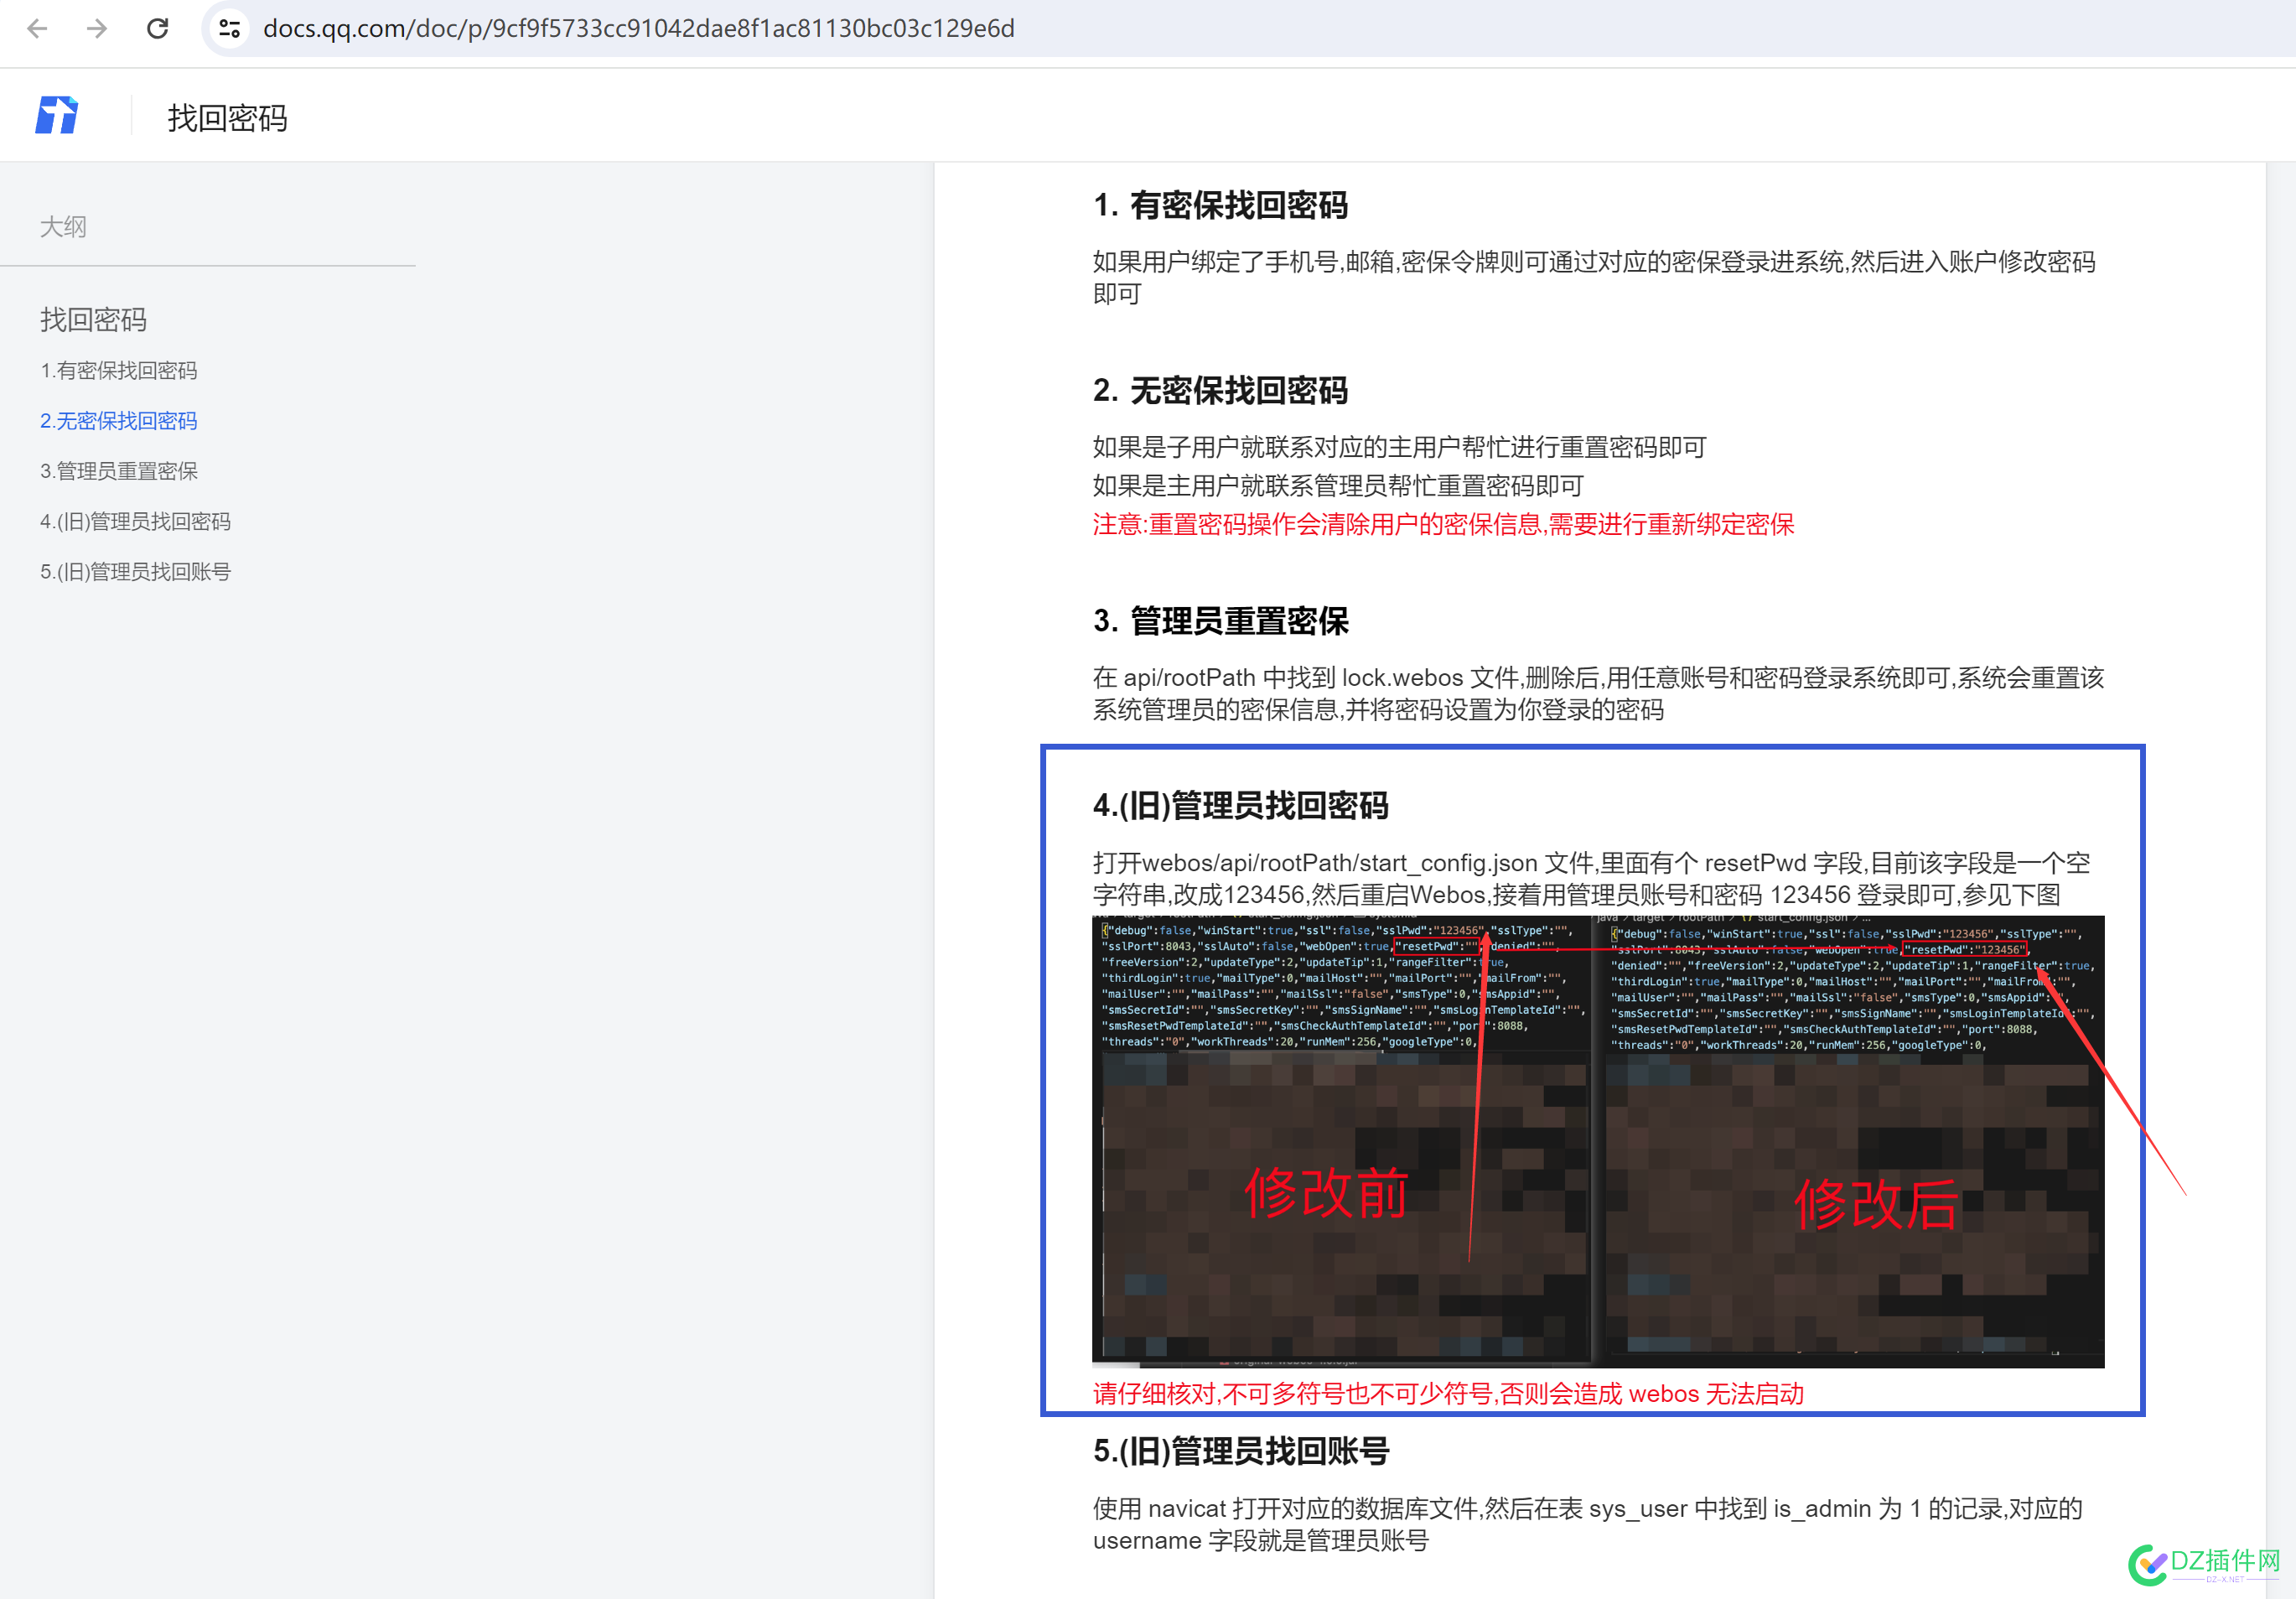This screenshot has height=1599, width=2296.
Task: Click the docs.qq.com URL address field
Action: pyautogui.click(x=638, y=28)
